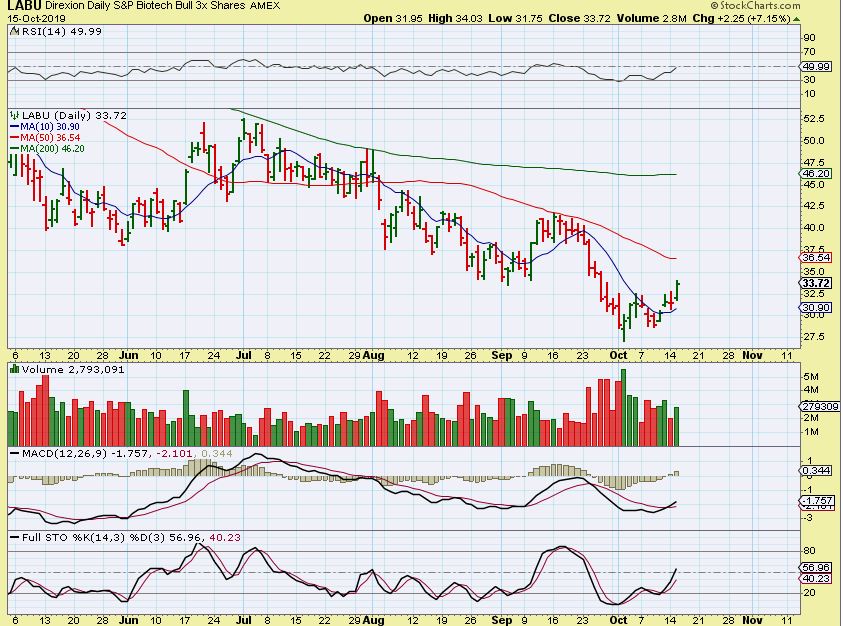The height and width of the screenshot is (626, 843).
Task: Click the red MA(50) legend line
Action: [x=15, y=138]
